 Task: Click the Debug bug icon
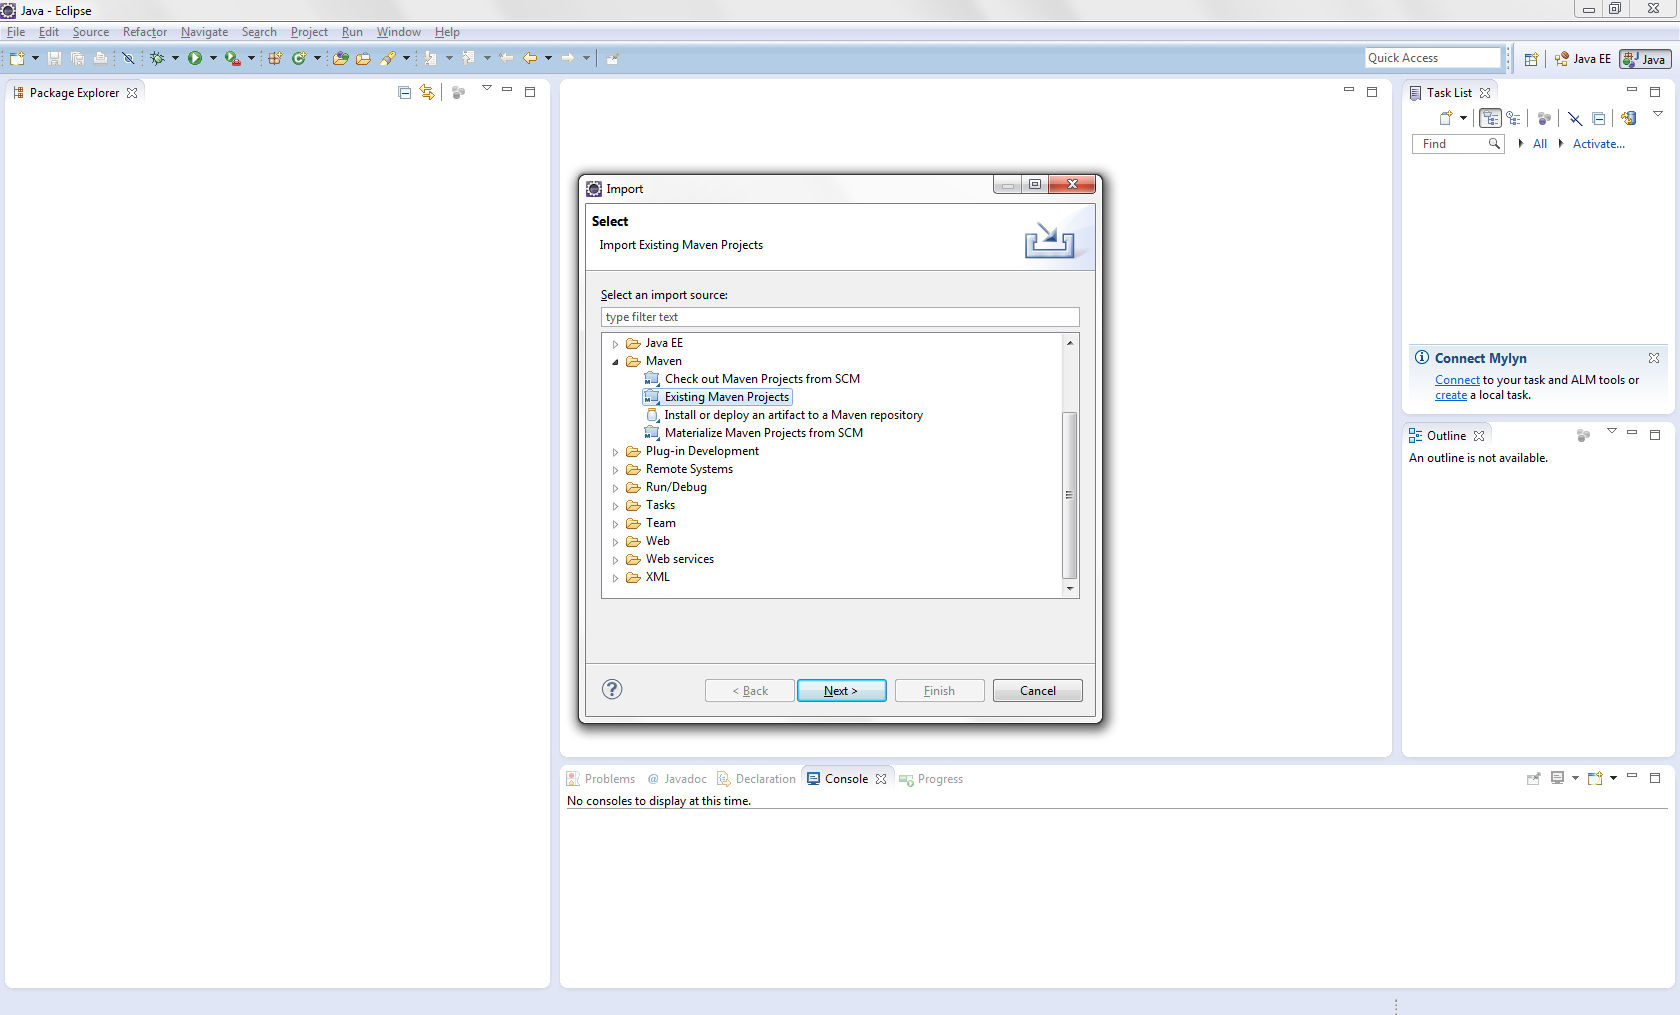[157, 58]
